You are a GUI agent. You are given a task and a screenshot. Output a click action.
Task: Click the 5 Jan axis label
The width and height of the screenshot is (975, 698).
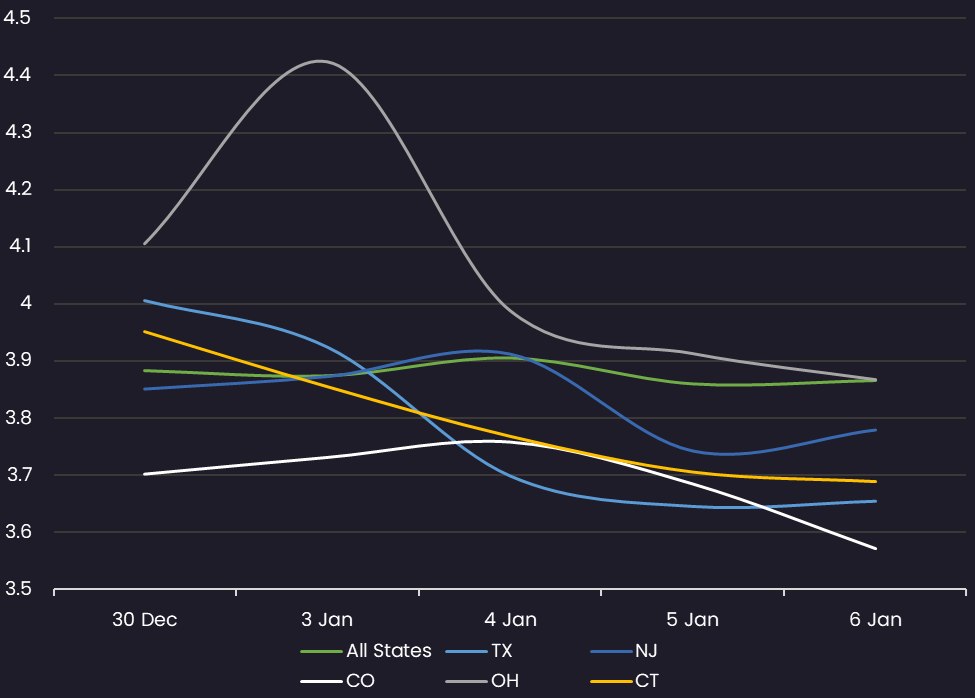(x=693, y=620)
